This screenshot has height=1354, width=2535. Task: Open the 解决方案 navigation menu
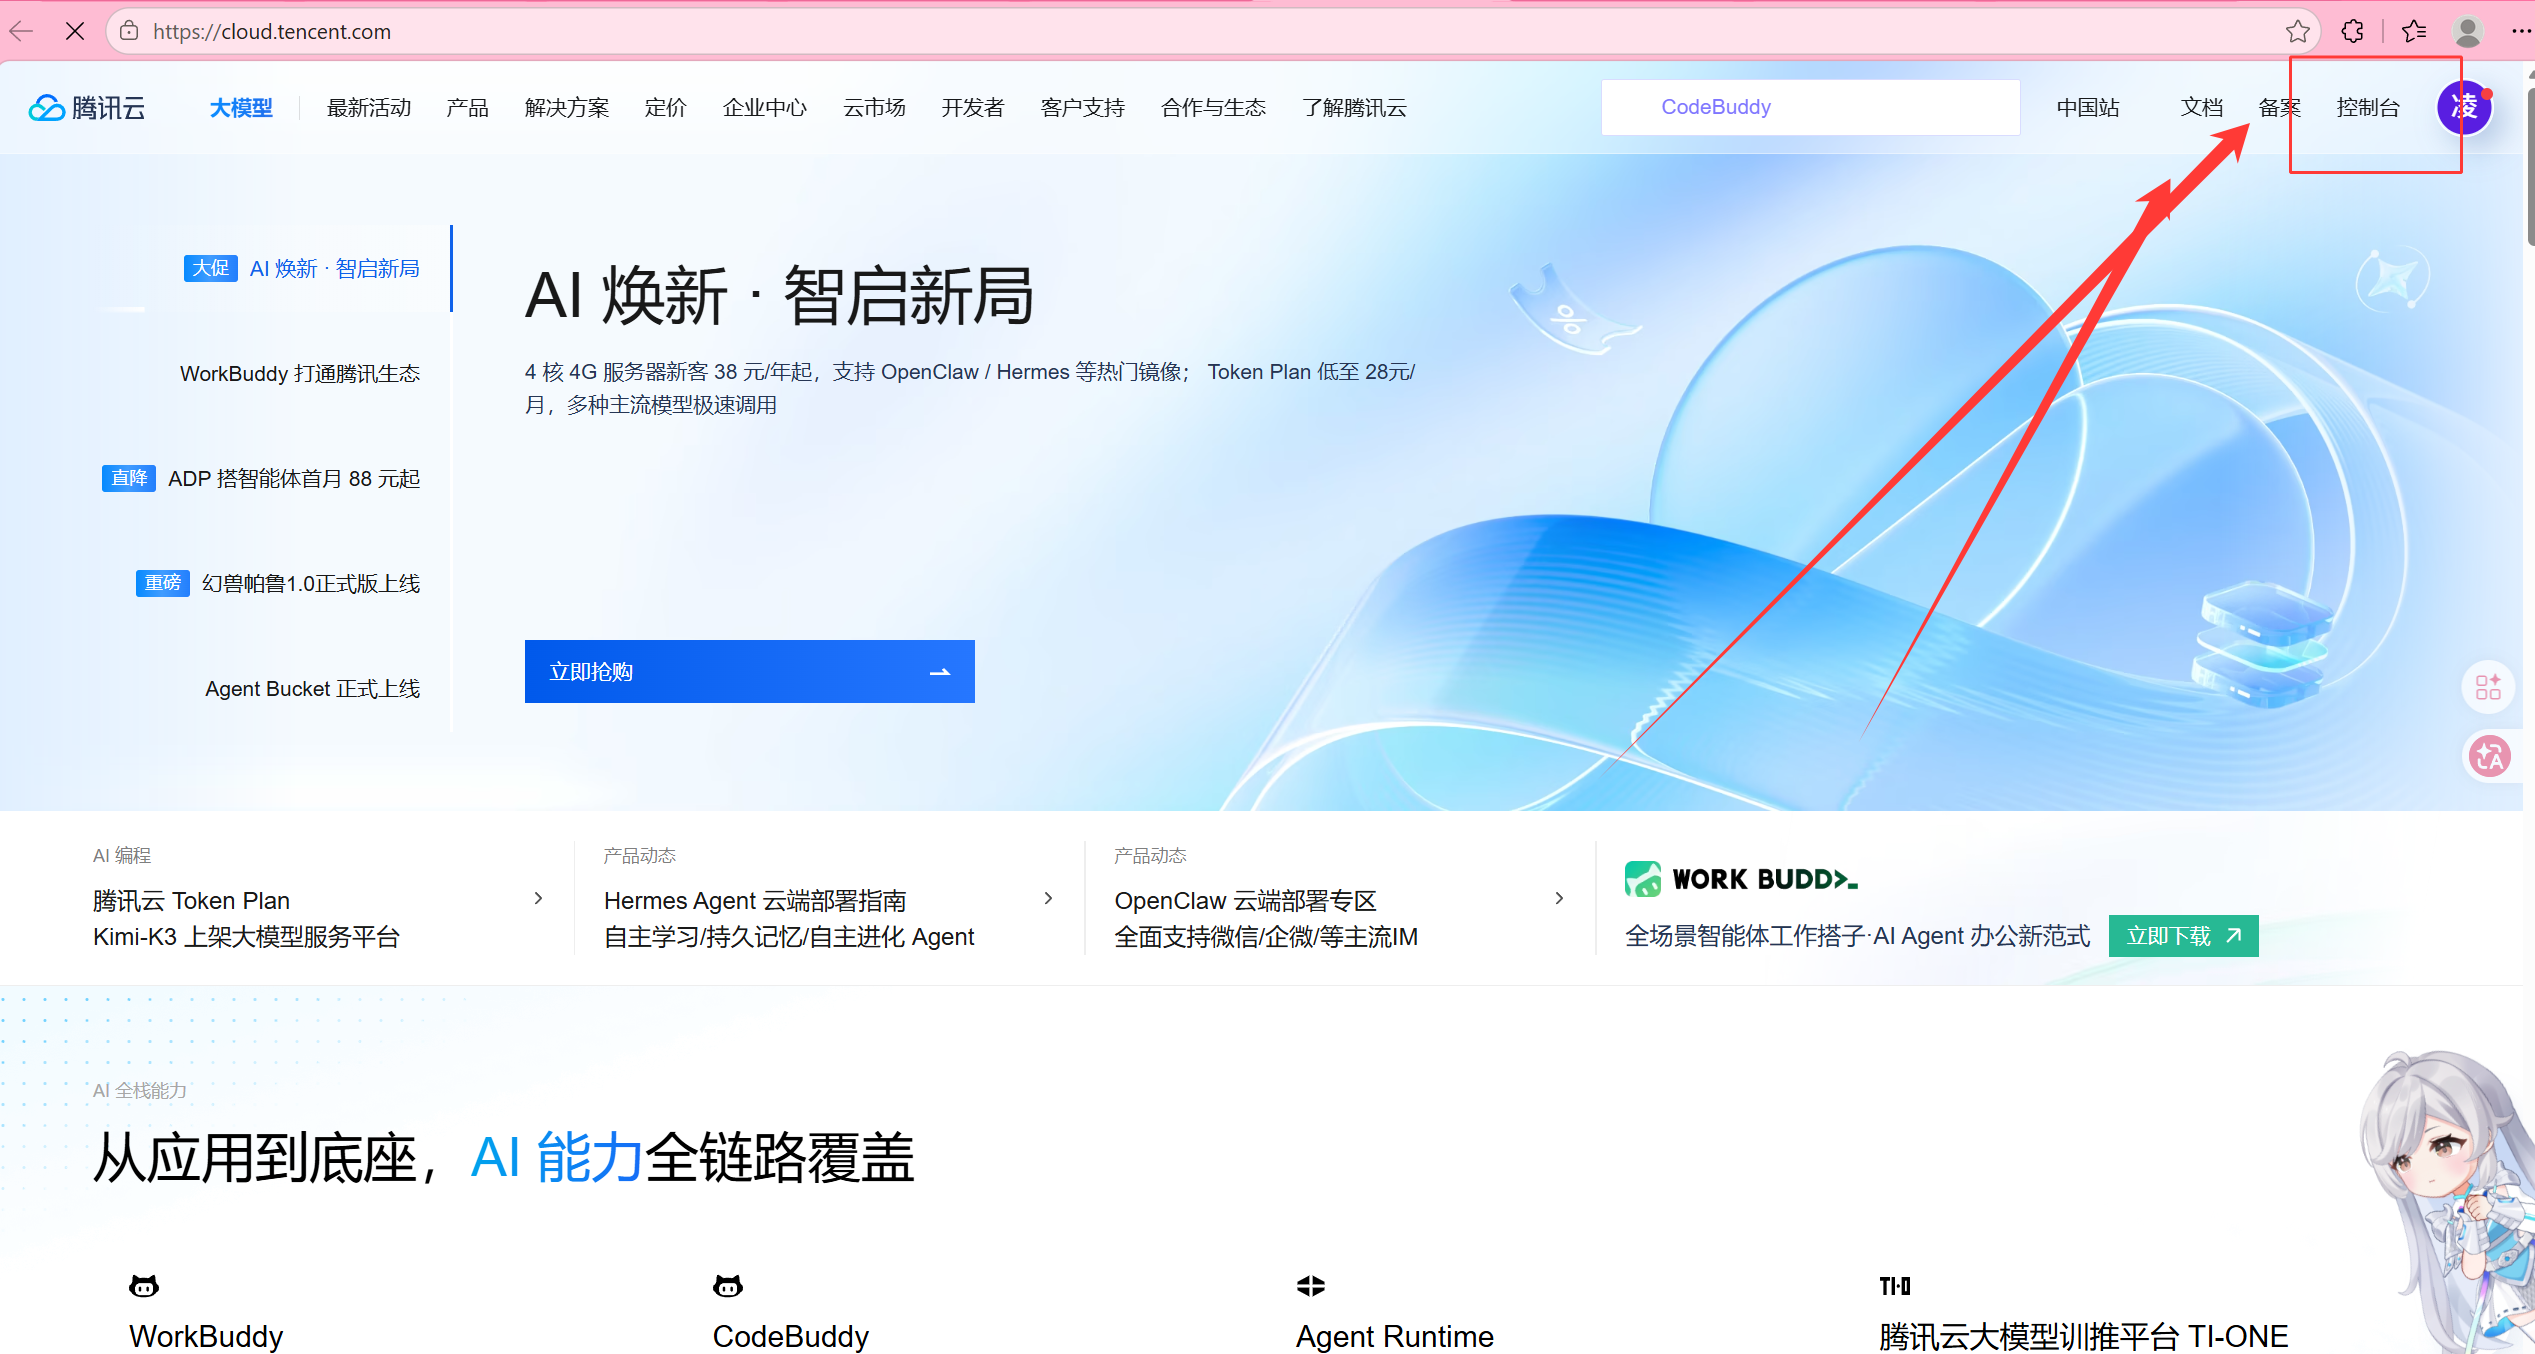pos(567,107)
